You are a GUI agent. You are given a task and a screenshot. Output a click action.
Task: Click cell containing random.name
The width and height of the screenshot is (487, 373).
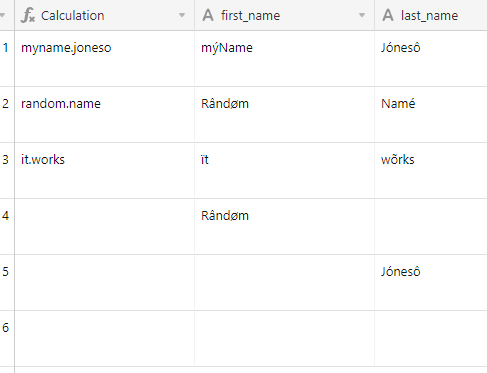[105, 115]
